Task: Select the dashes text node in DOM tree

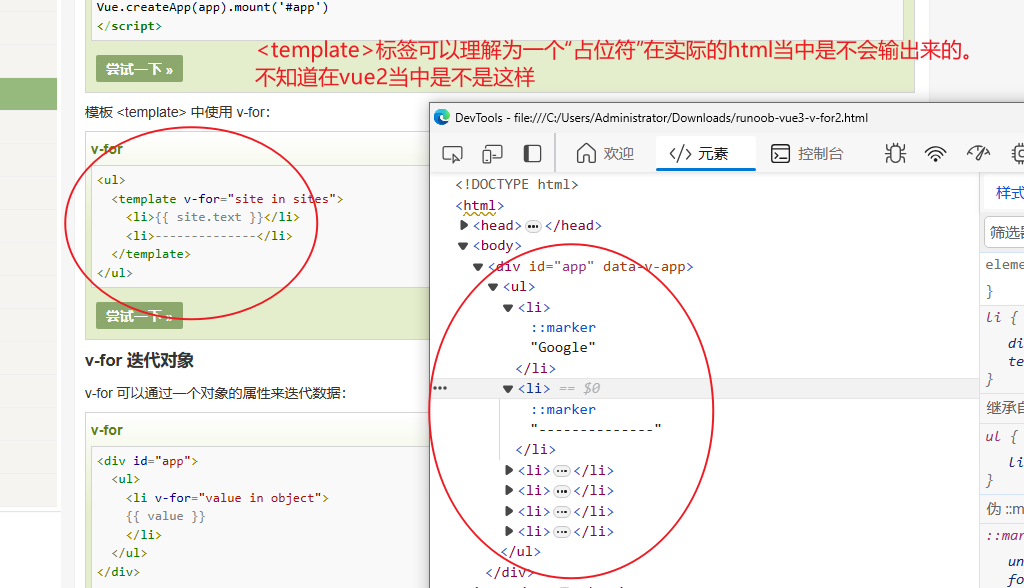Action: tap(596, 429)
